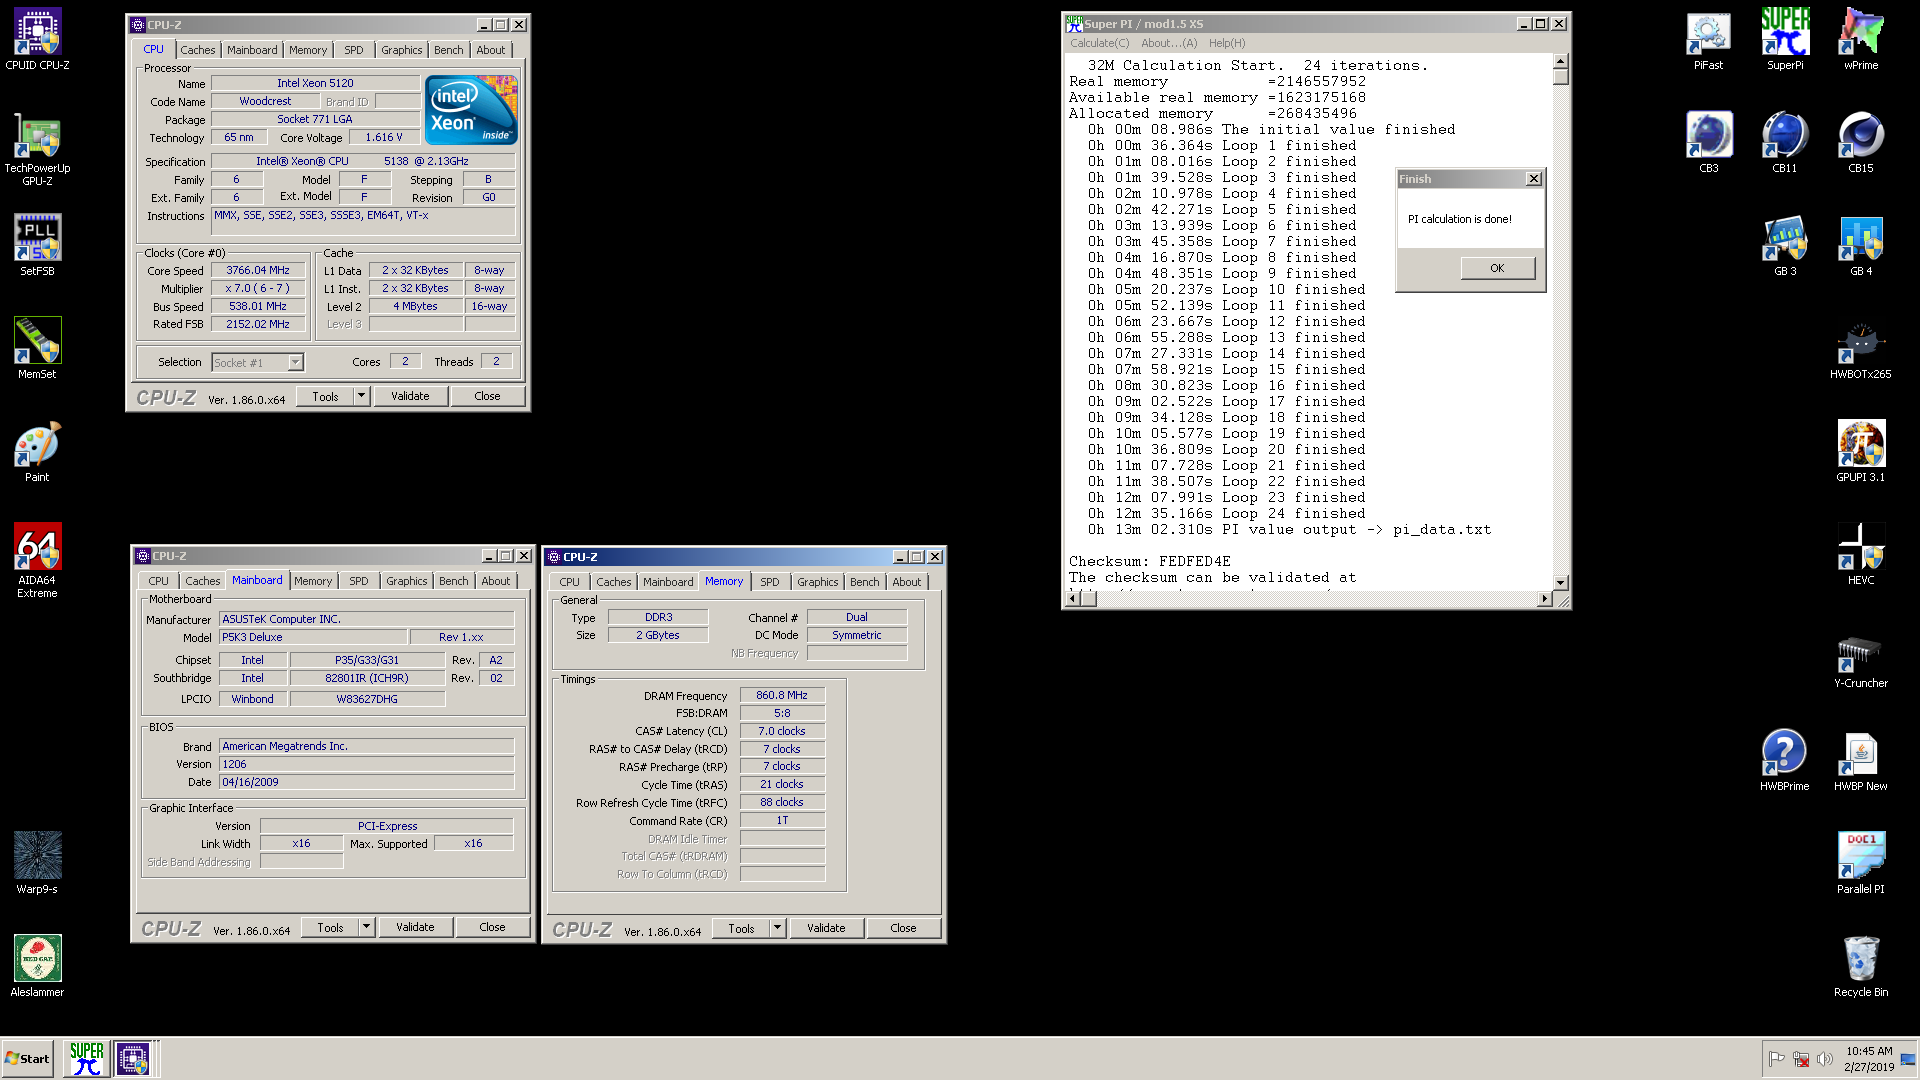Click Close button in Memory CPU-Z window
Screen dimensions: 1920x1080
pyautogui.click(x=903, y=928)
